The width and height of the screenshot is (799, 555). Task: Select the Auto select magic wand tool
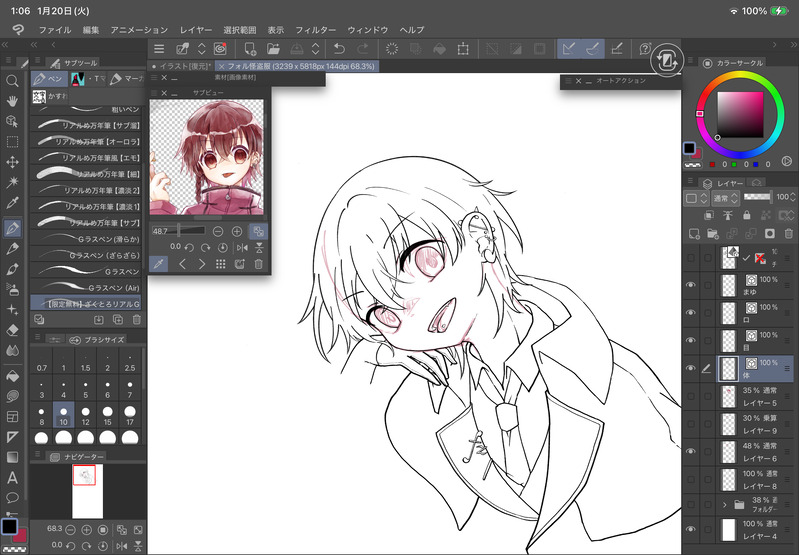click(12, 182)
